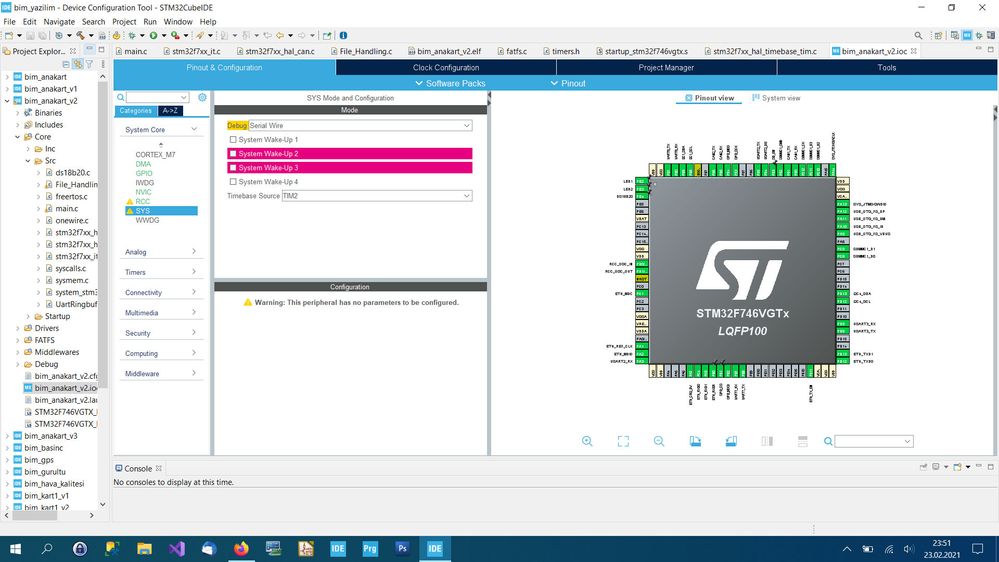Open the Clock Configuration tab

[x=446, y=68]
